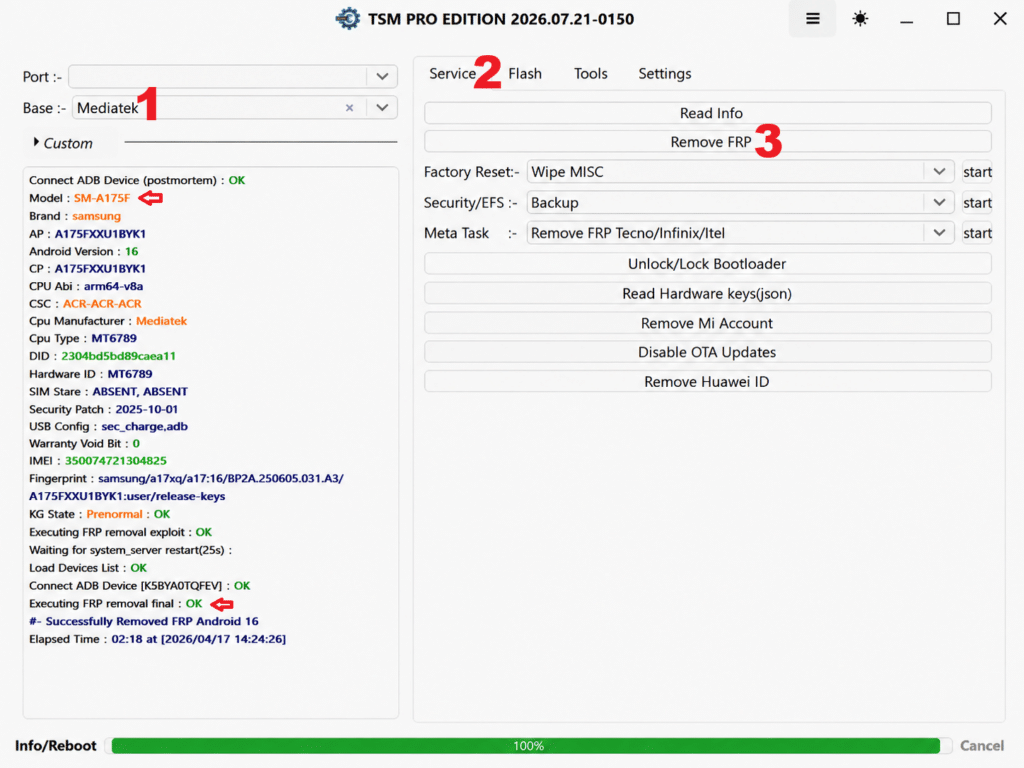Close the TSM Pro window
The height and width of the screenshot is (768, 1024).
pos(1000,19)
